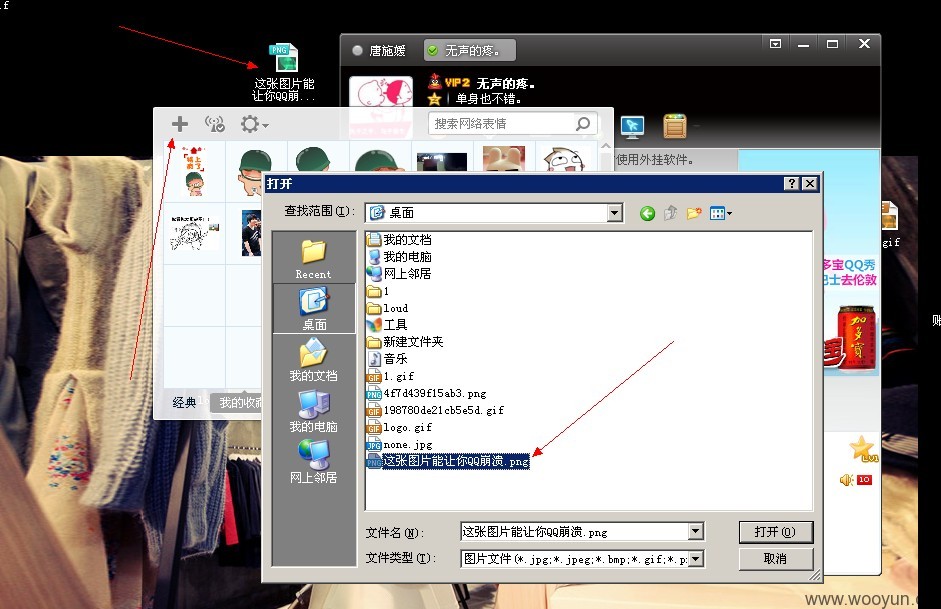Click scroll up arrow of emoticon panel
This screenshot has width=941, height=609.
tap(606, 146)
